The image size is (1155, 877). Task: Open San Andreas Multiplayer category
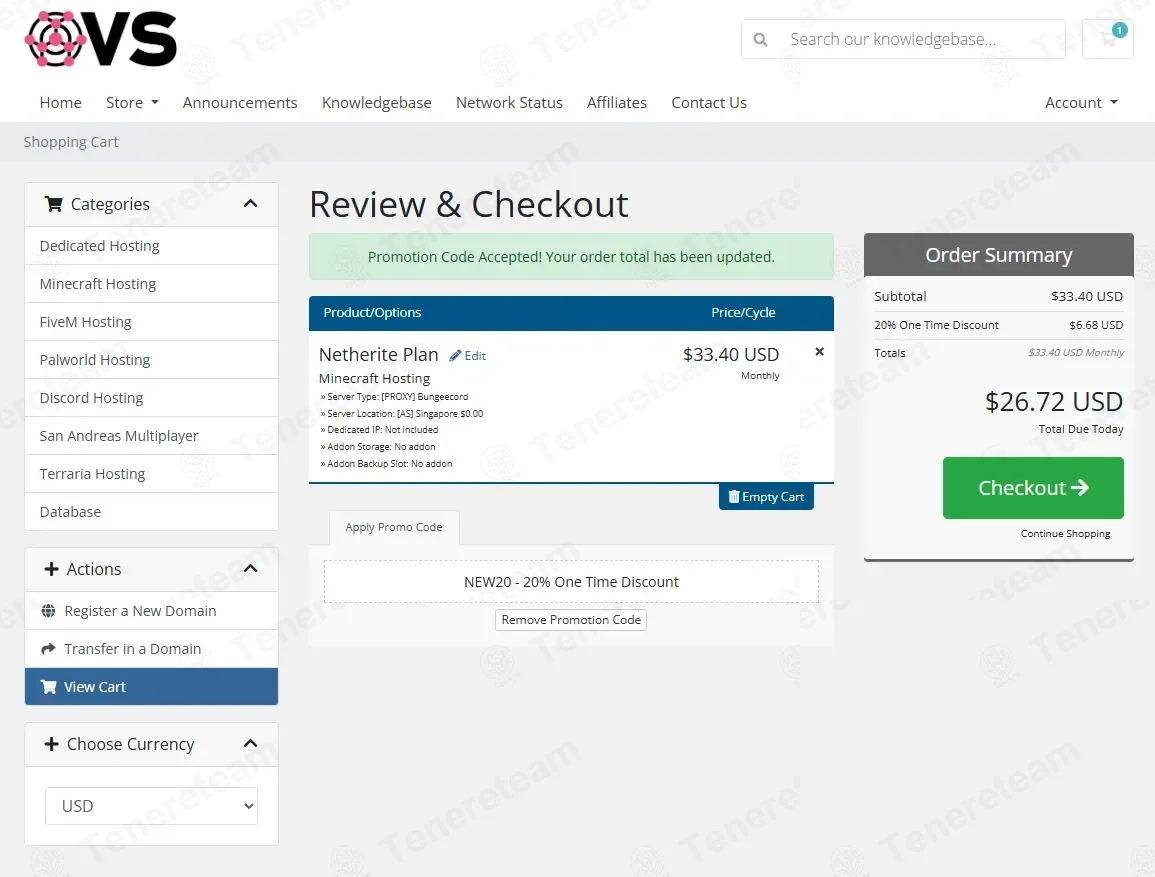pos(152,436)
